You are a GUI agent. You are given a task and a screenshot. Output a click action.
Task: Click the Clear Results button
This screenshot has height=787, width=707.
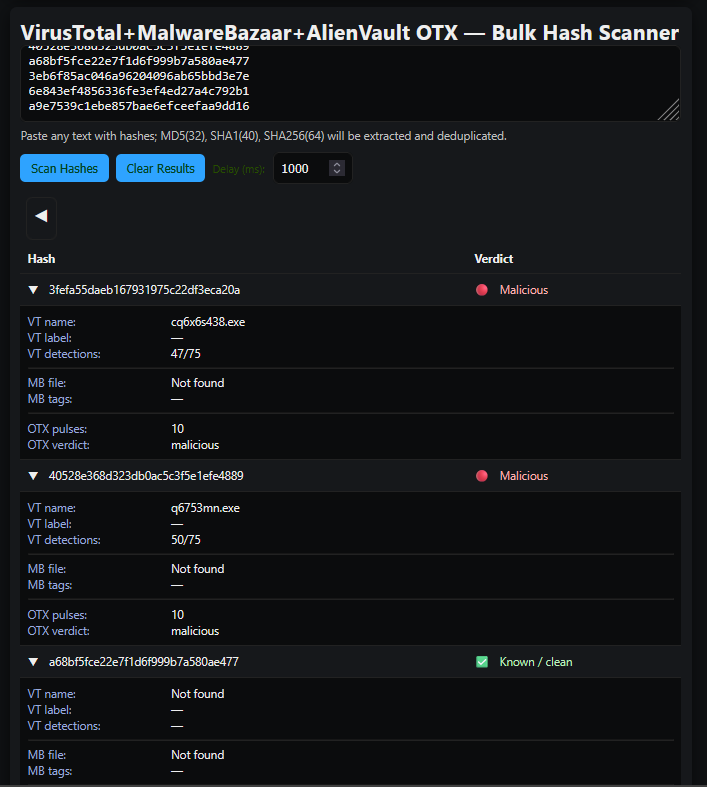coord(161,168)
